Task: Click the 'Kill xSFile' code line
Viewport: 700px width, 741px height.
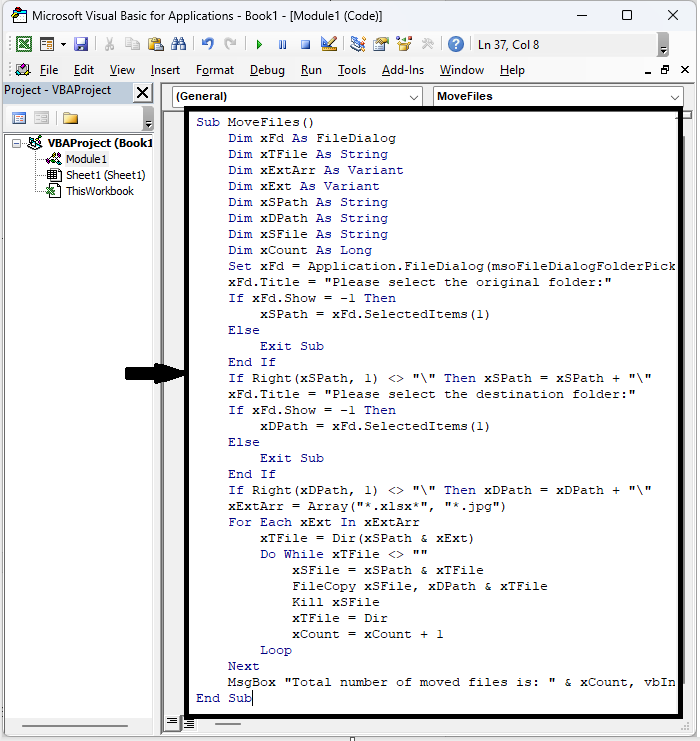Action: (x=336, y=603)
